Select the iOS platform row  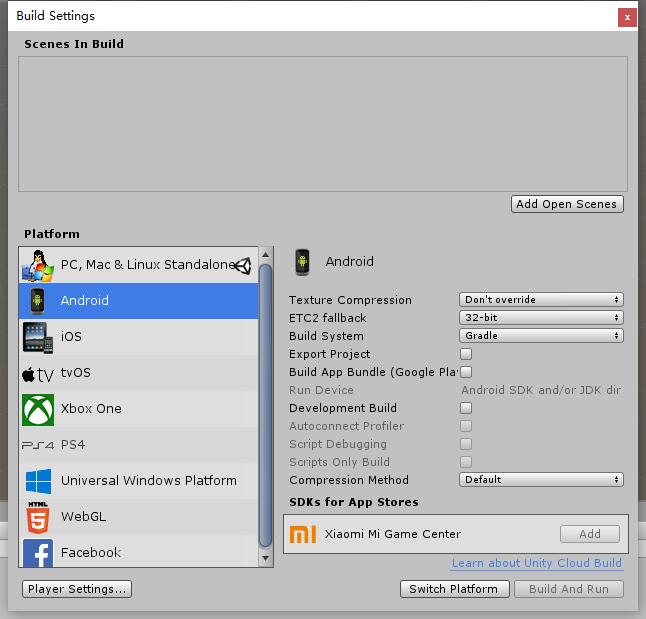click(x=138, y=337)
